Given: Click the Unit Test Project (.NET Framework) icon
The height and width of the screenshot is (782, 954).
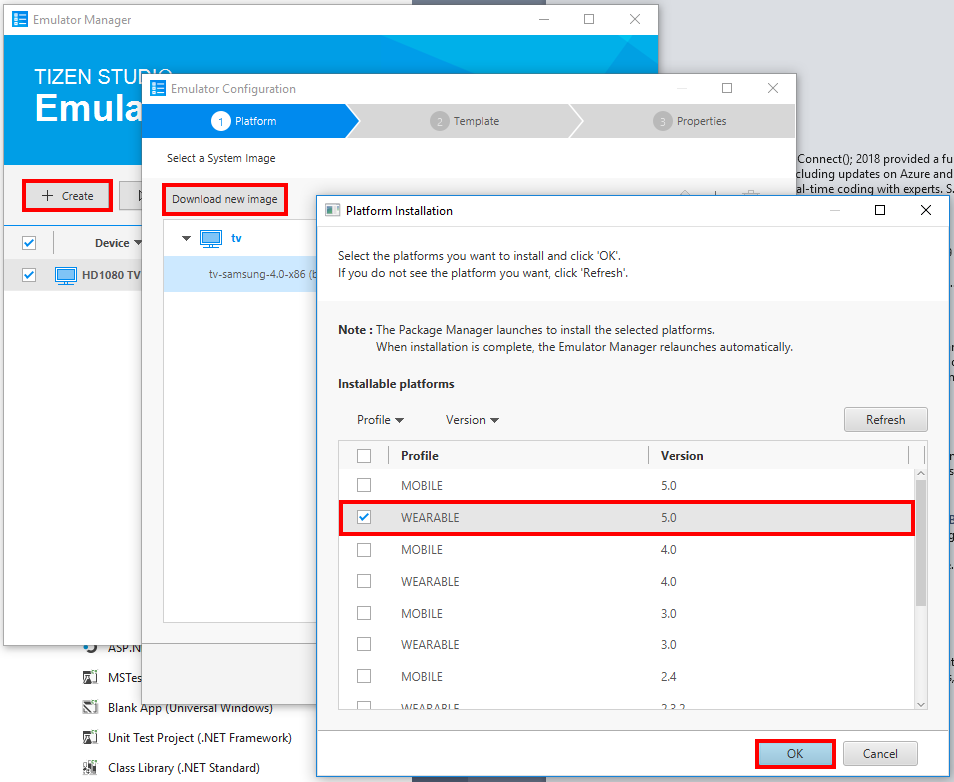Looking at the screenshot, I should 90,737.
